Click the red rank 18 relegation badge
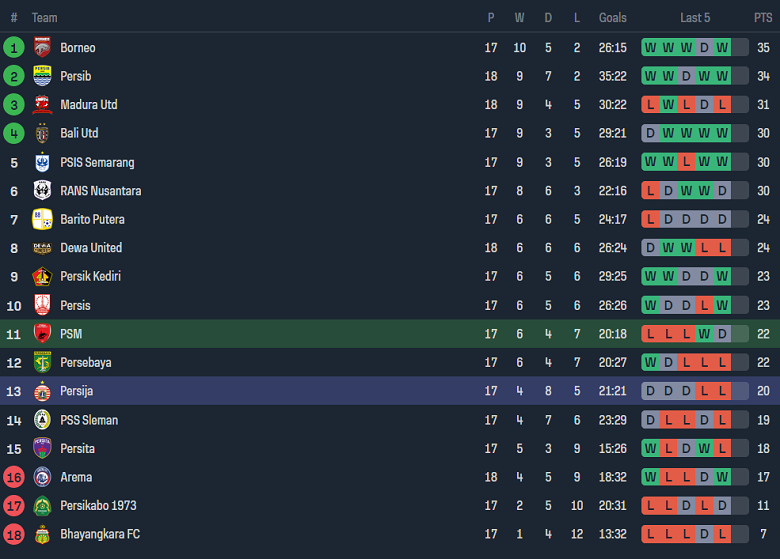The height and width of the screenshot is (559, 780). point(14,534)
